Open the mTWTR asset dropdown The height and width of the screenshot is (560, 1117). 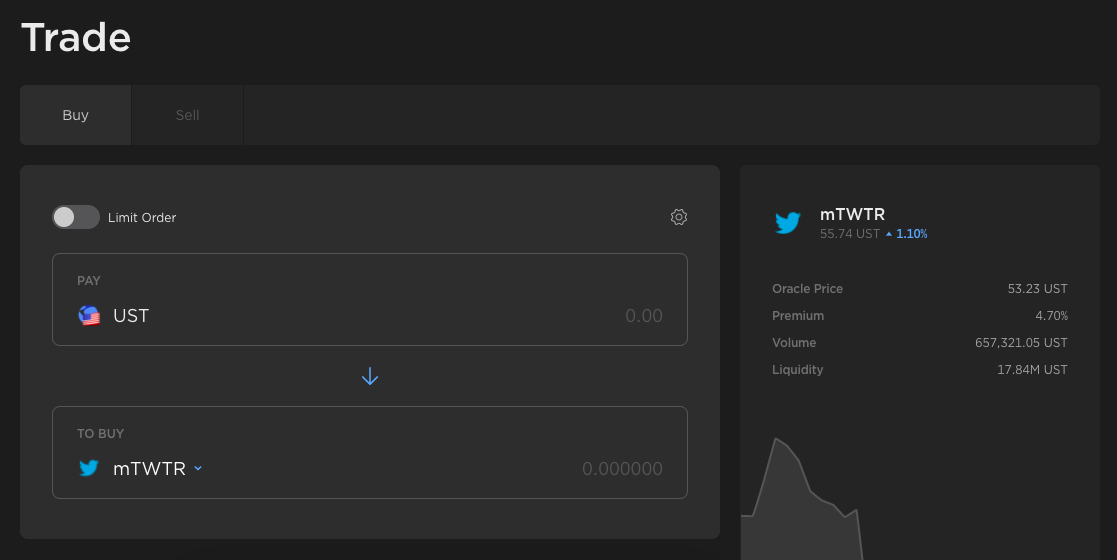tap(157, 468)
